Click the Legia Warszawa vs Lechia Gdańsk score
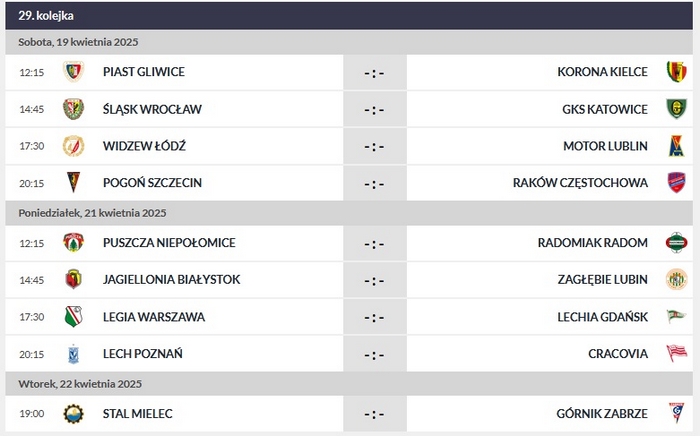Image resolution: width=700 pixels, height=436 pixels. coord(374,317)
